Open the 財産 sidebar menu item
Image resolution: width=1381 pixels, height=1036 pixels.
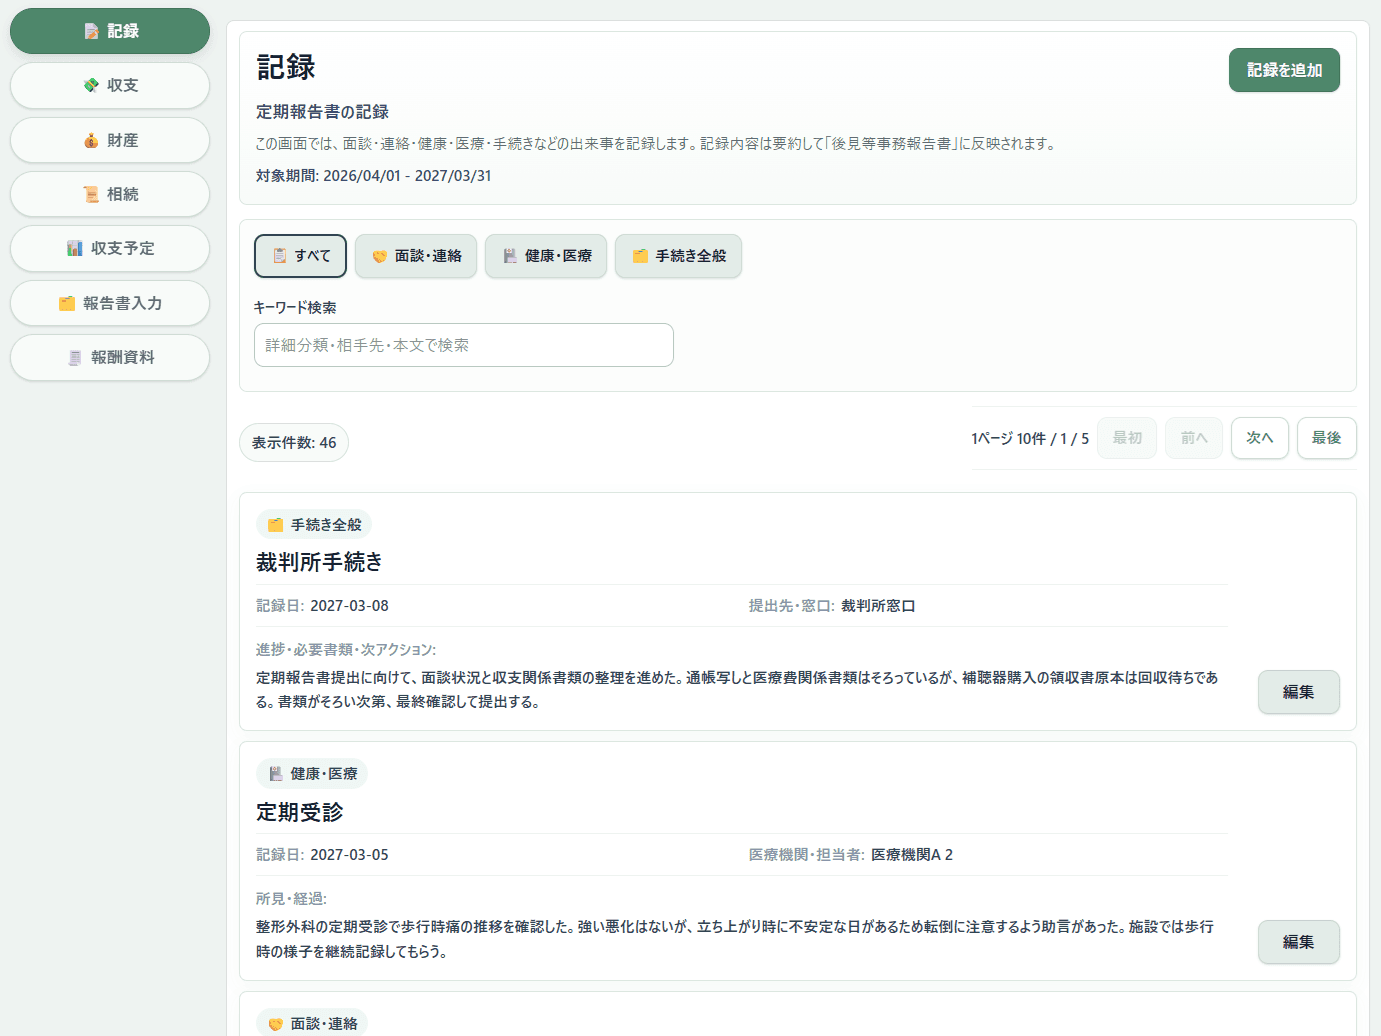pos(110,140)
